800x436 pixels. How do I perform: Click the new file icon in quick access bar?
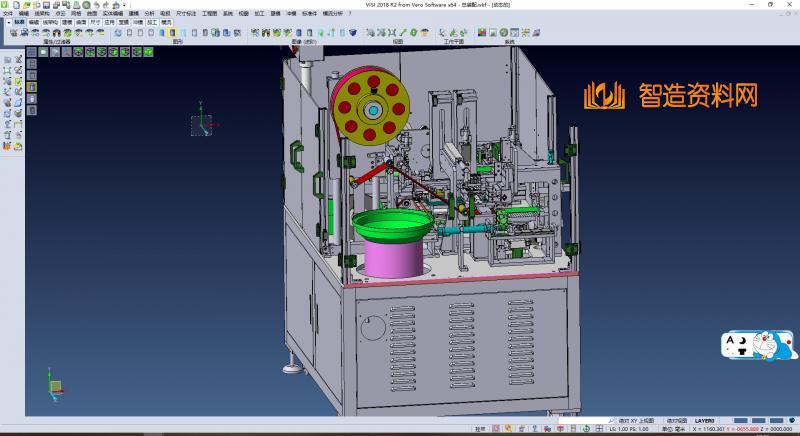[15, 5]
